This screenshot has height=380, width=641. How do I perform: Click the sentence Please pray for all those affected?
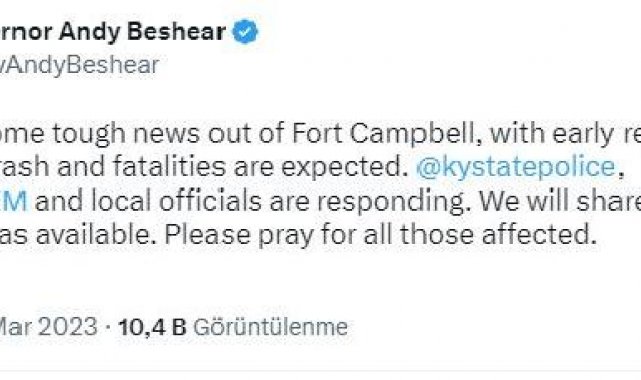pyautogui.click(x=380, y=235)
